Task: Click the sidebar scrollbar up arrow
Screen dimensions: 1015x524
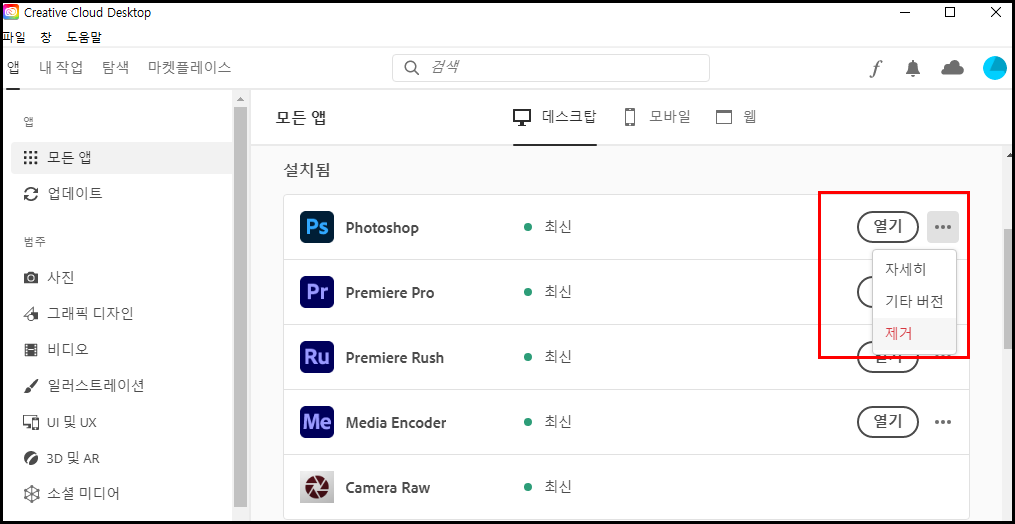Action: pos(240,99)
